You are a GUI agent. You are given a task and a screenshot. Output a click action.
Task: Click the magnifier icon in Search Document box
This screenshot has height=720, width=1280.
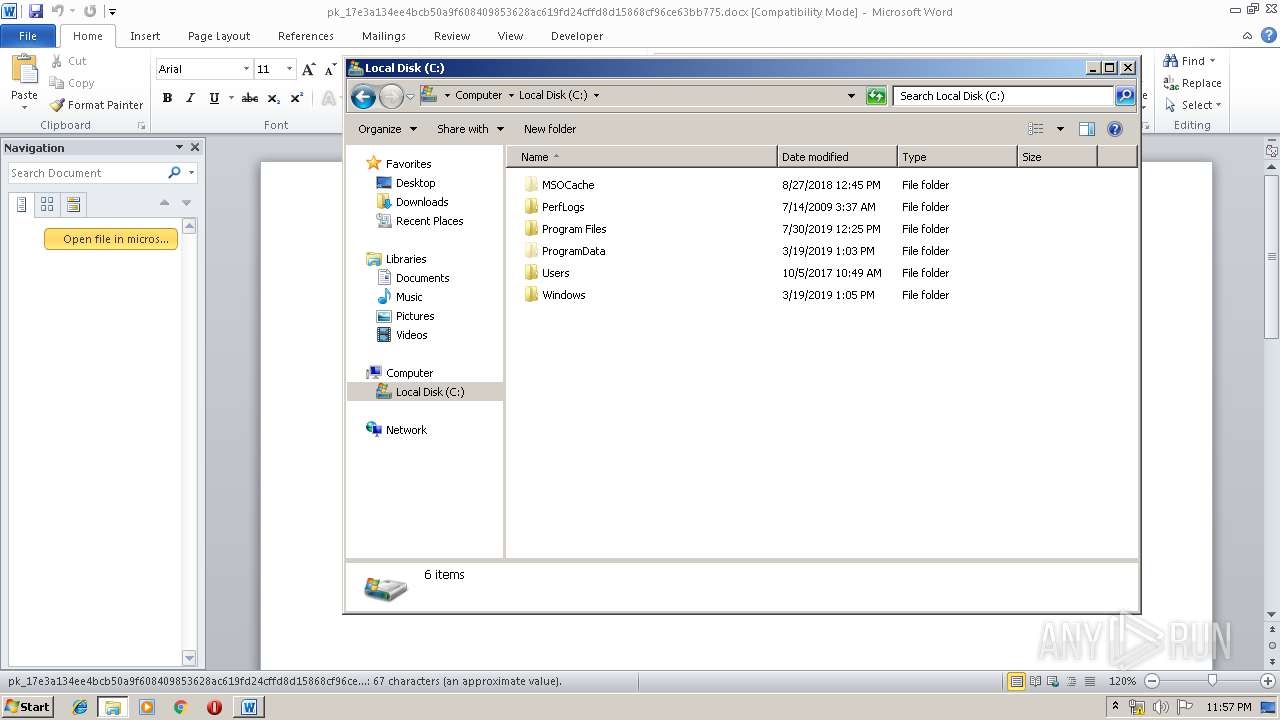coord(174,173)
